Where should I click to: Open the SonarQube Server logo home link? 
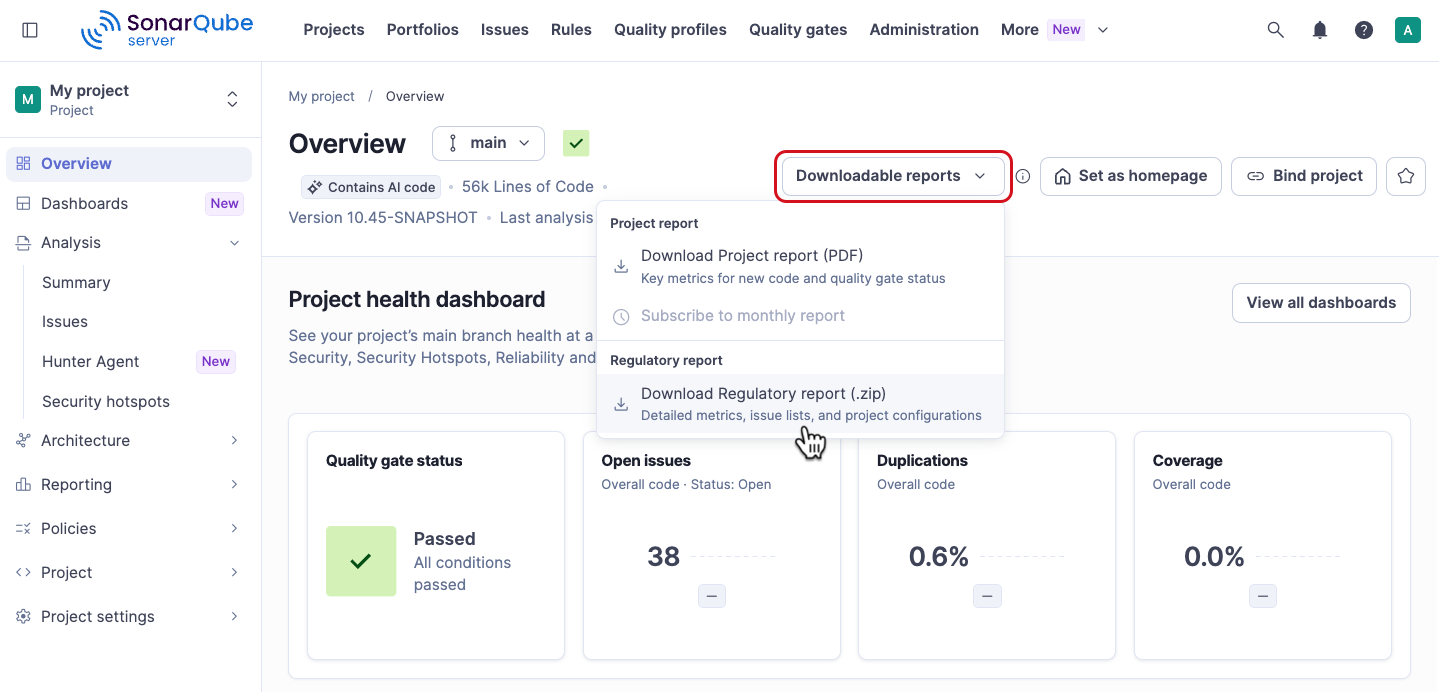(x=167, y=30)
